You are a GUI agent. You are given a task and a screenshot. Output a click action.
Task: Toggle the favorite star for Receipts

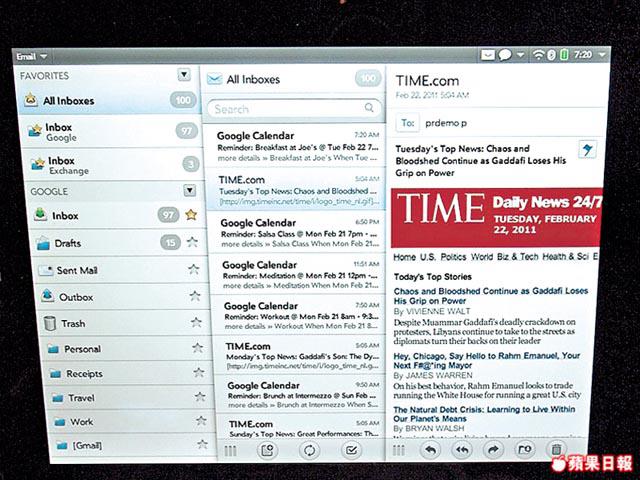(x=199, y=372)
